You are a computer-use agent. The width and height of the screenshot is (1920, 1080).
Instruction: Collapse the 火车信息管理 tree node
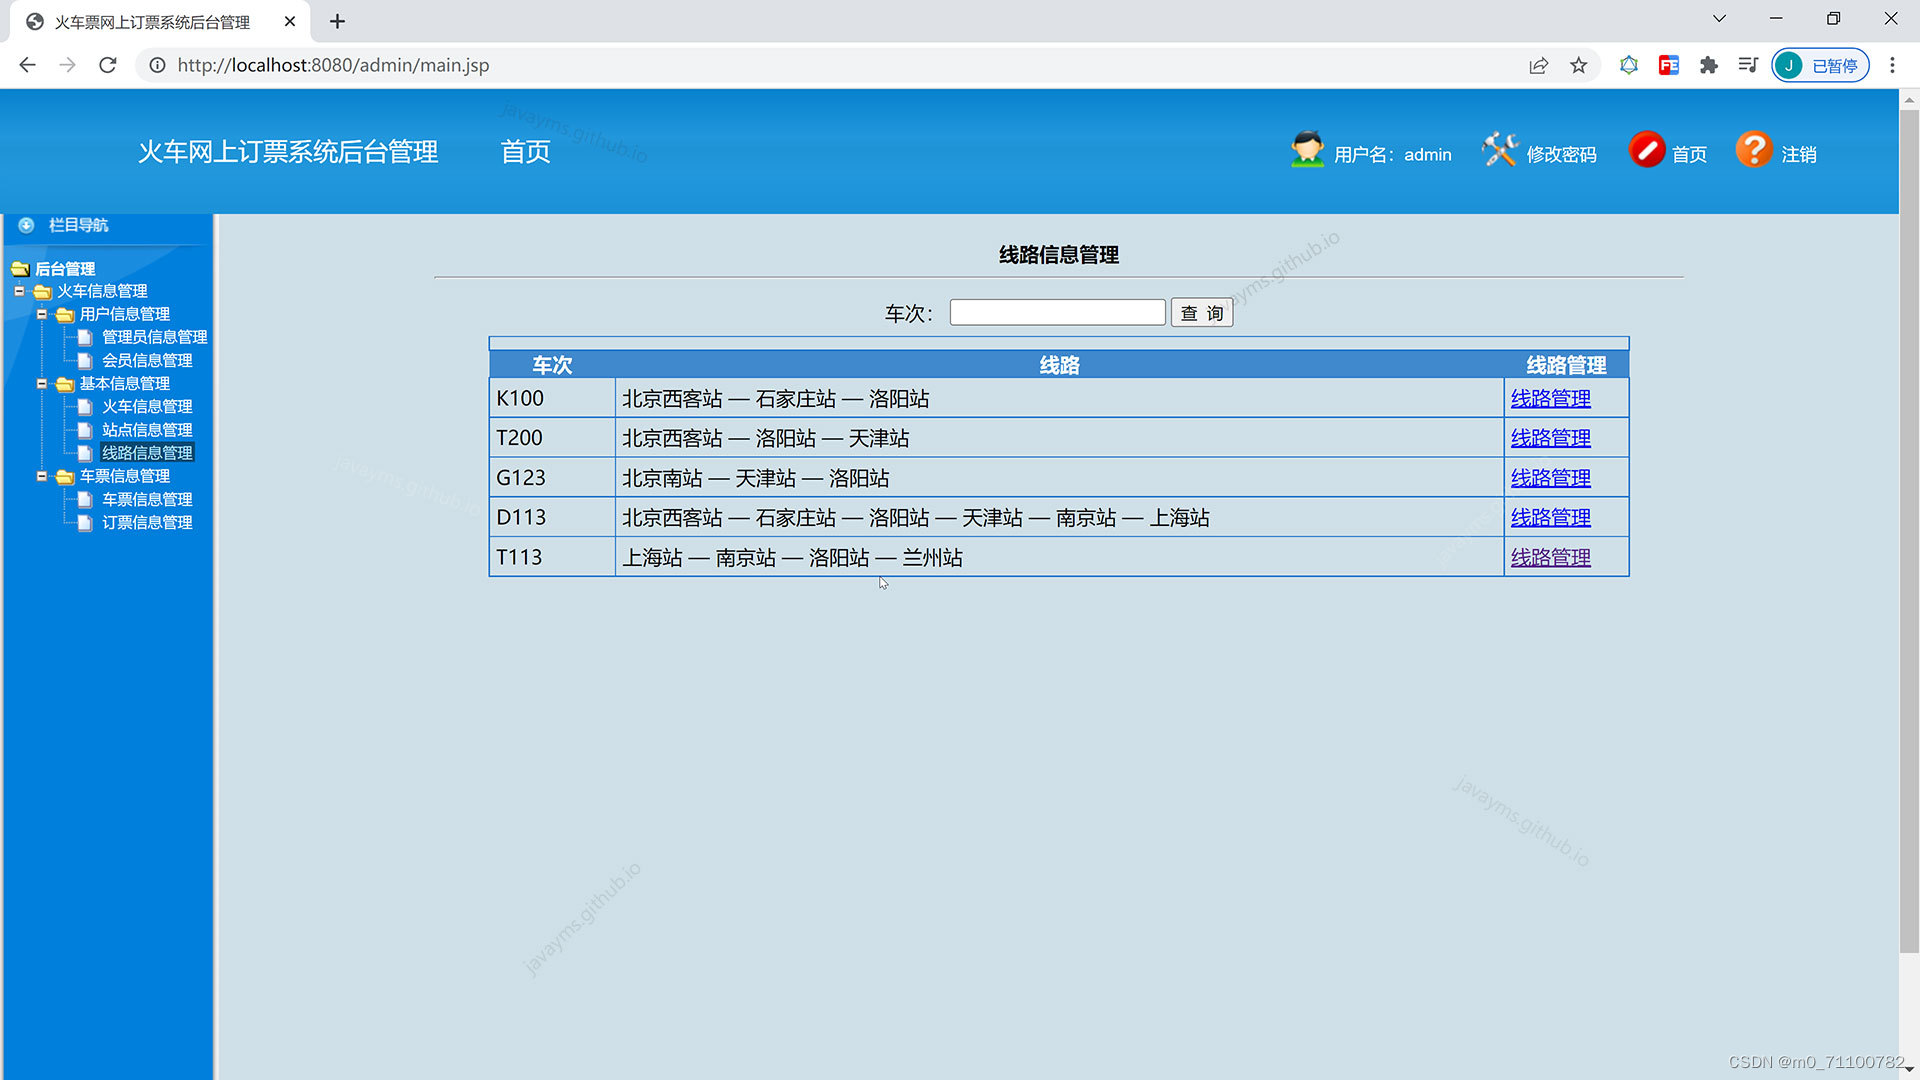click(18, 291)
